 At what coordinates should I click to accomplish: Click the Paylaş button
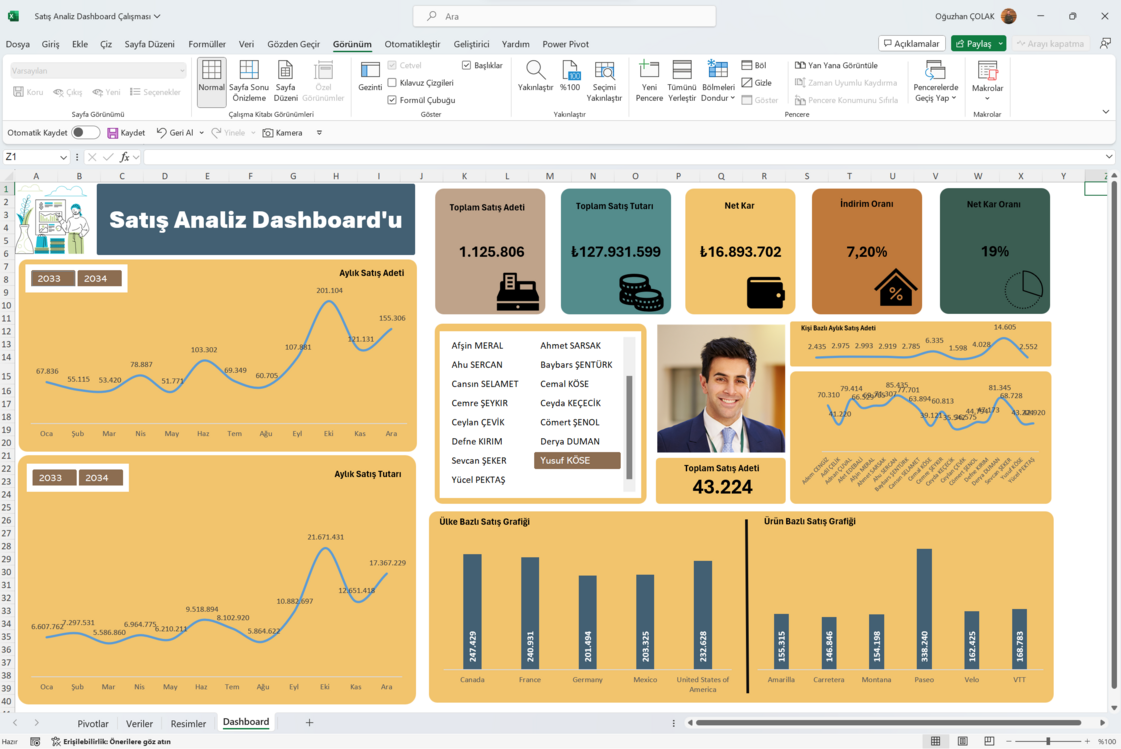pyautogui.click(x=973, y=44)
